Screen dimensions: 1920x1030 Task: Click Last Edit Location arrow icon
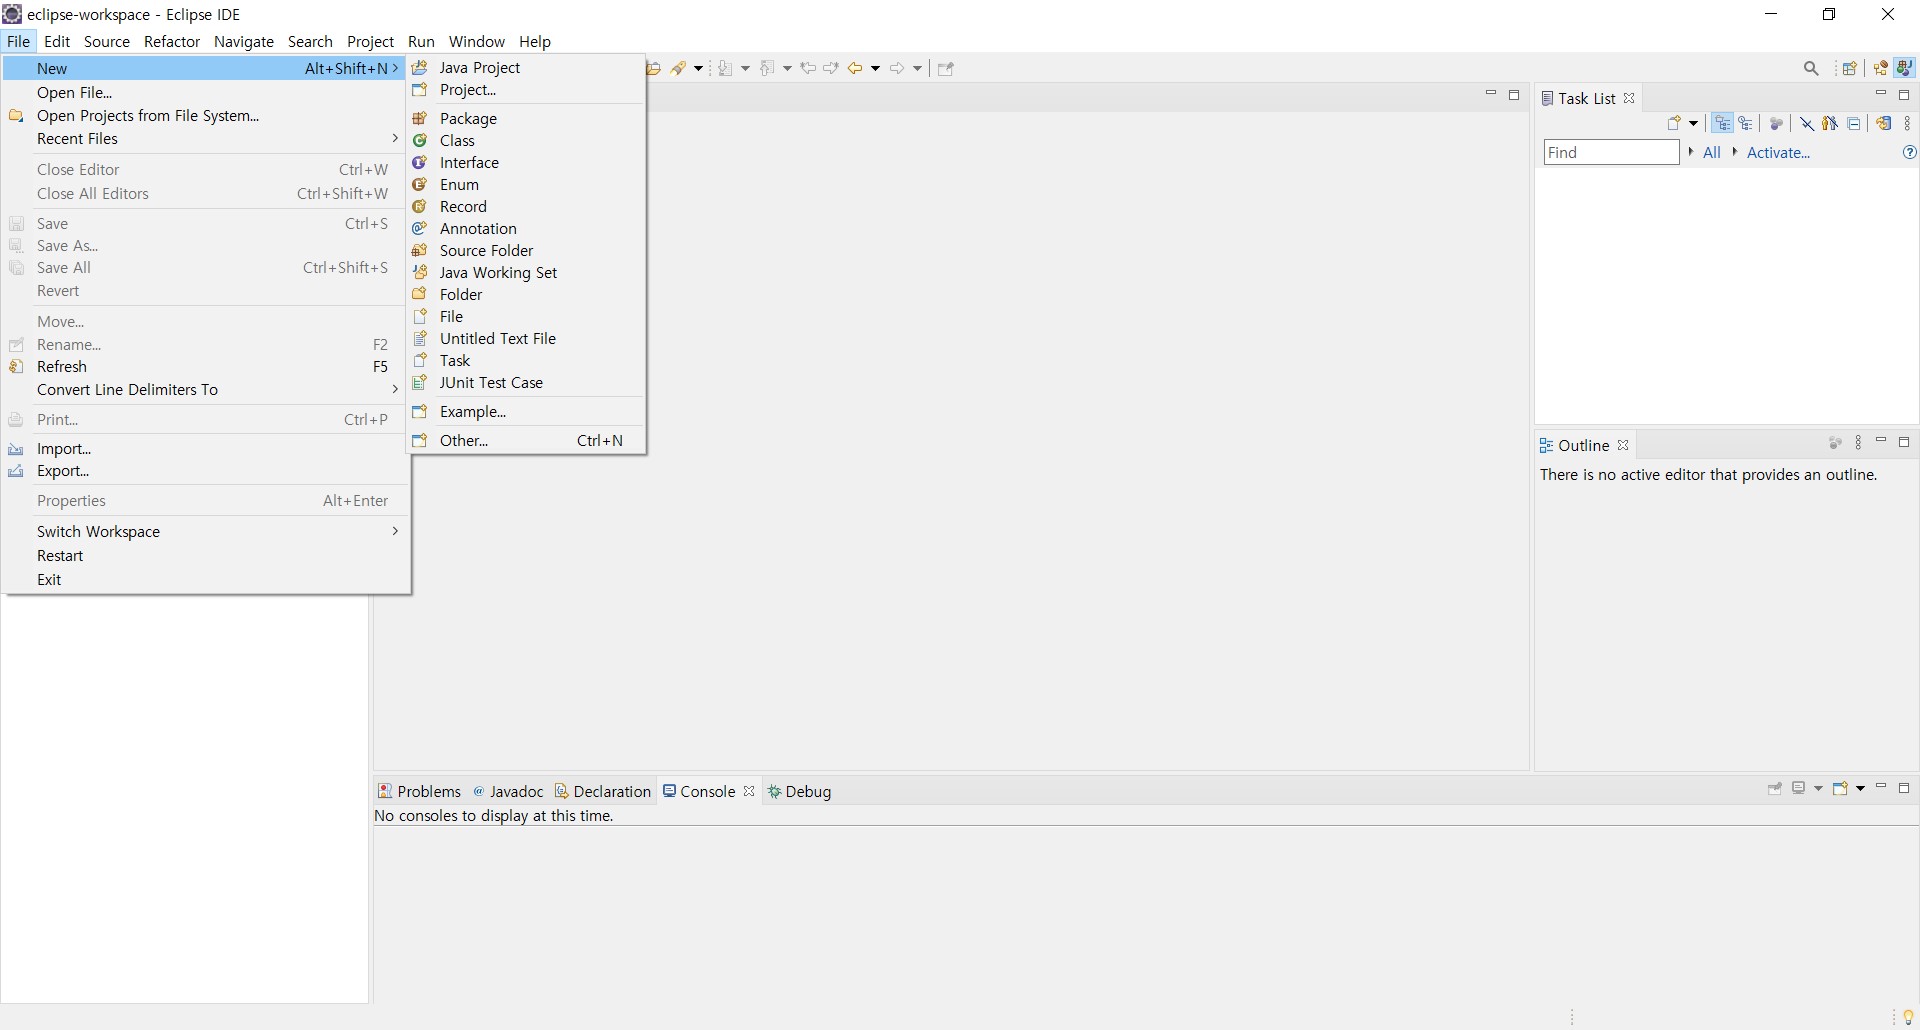[x=808, y=68]
